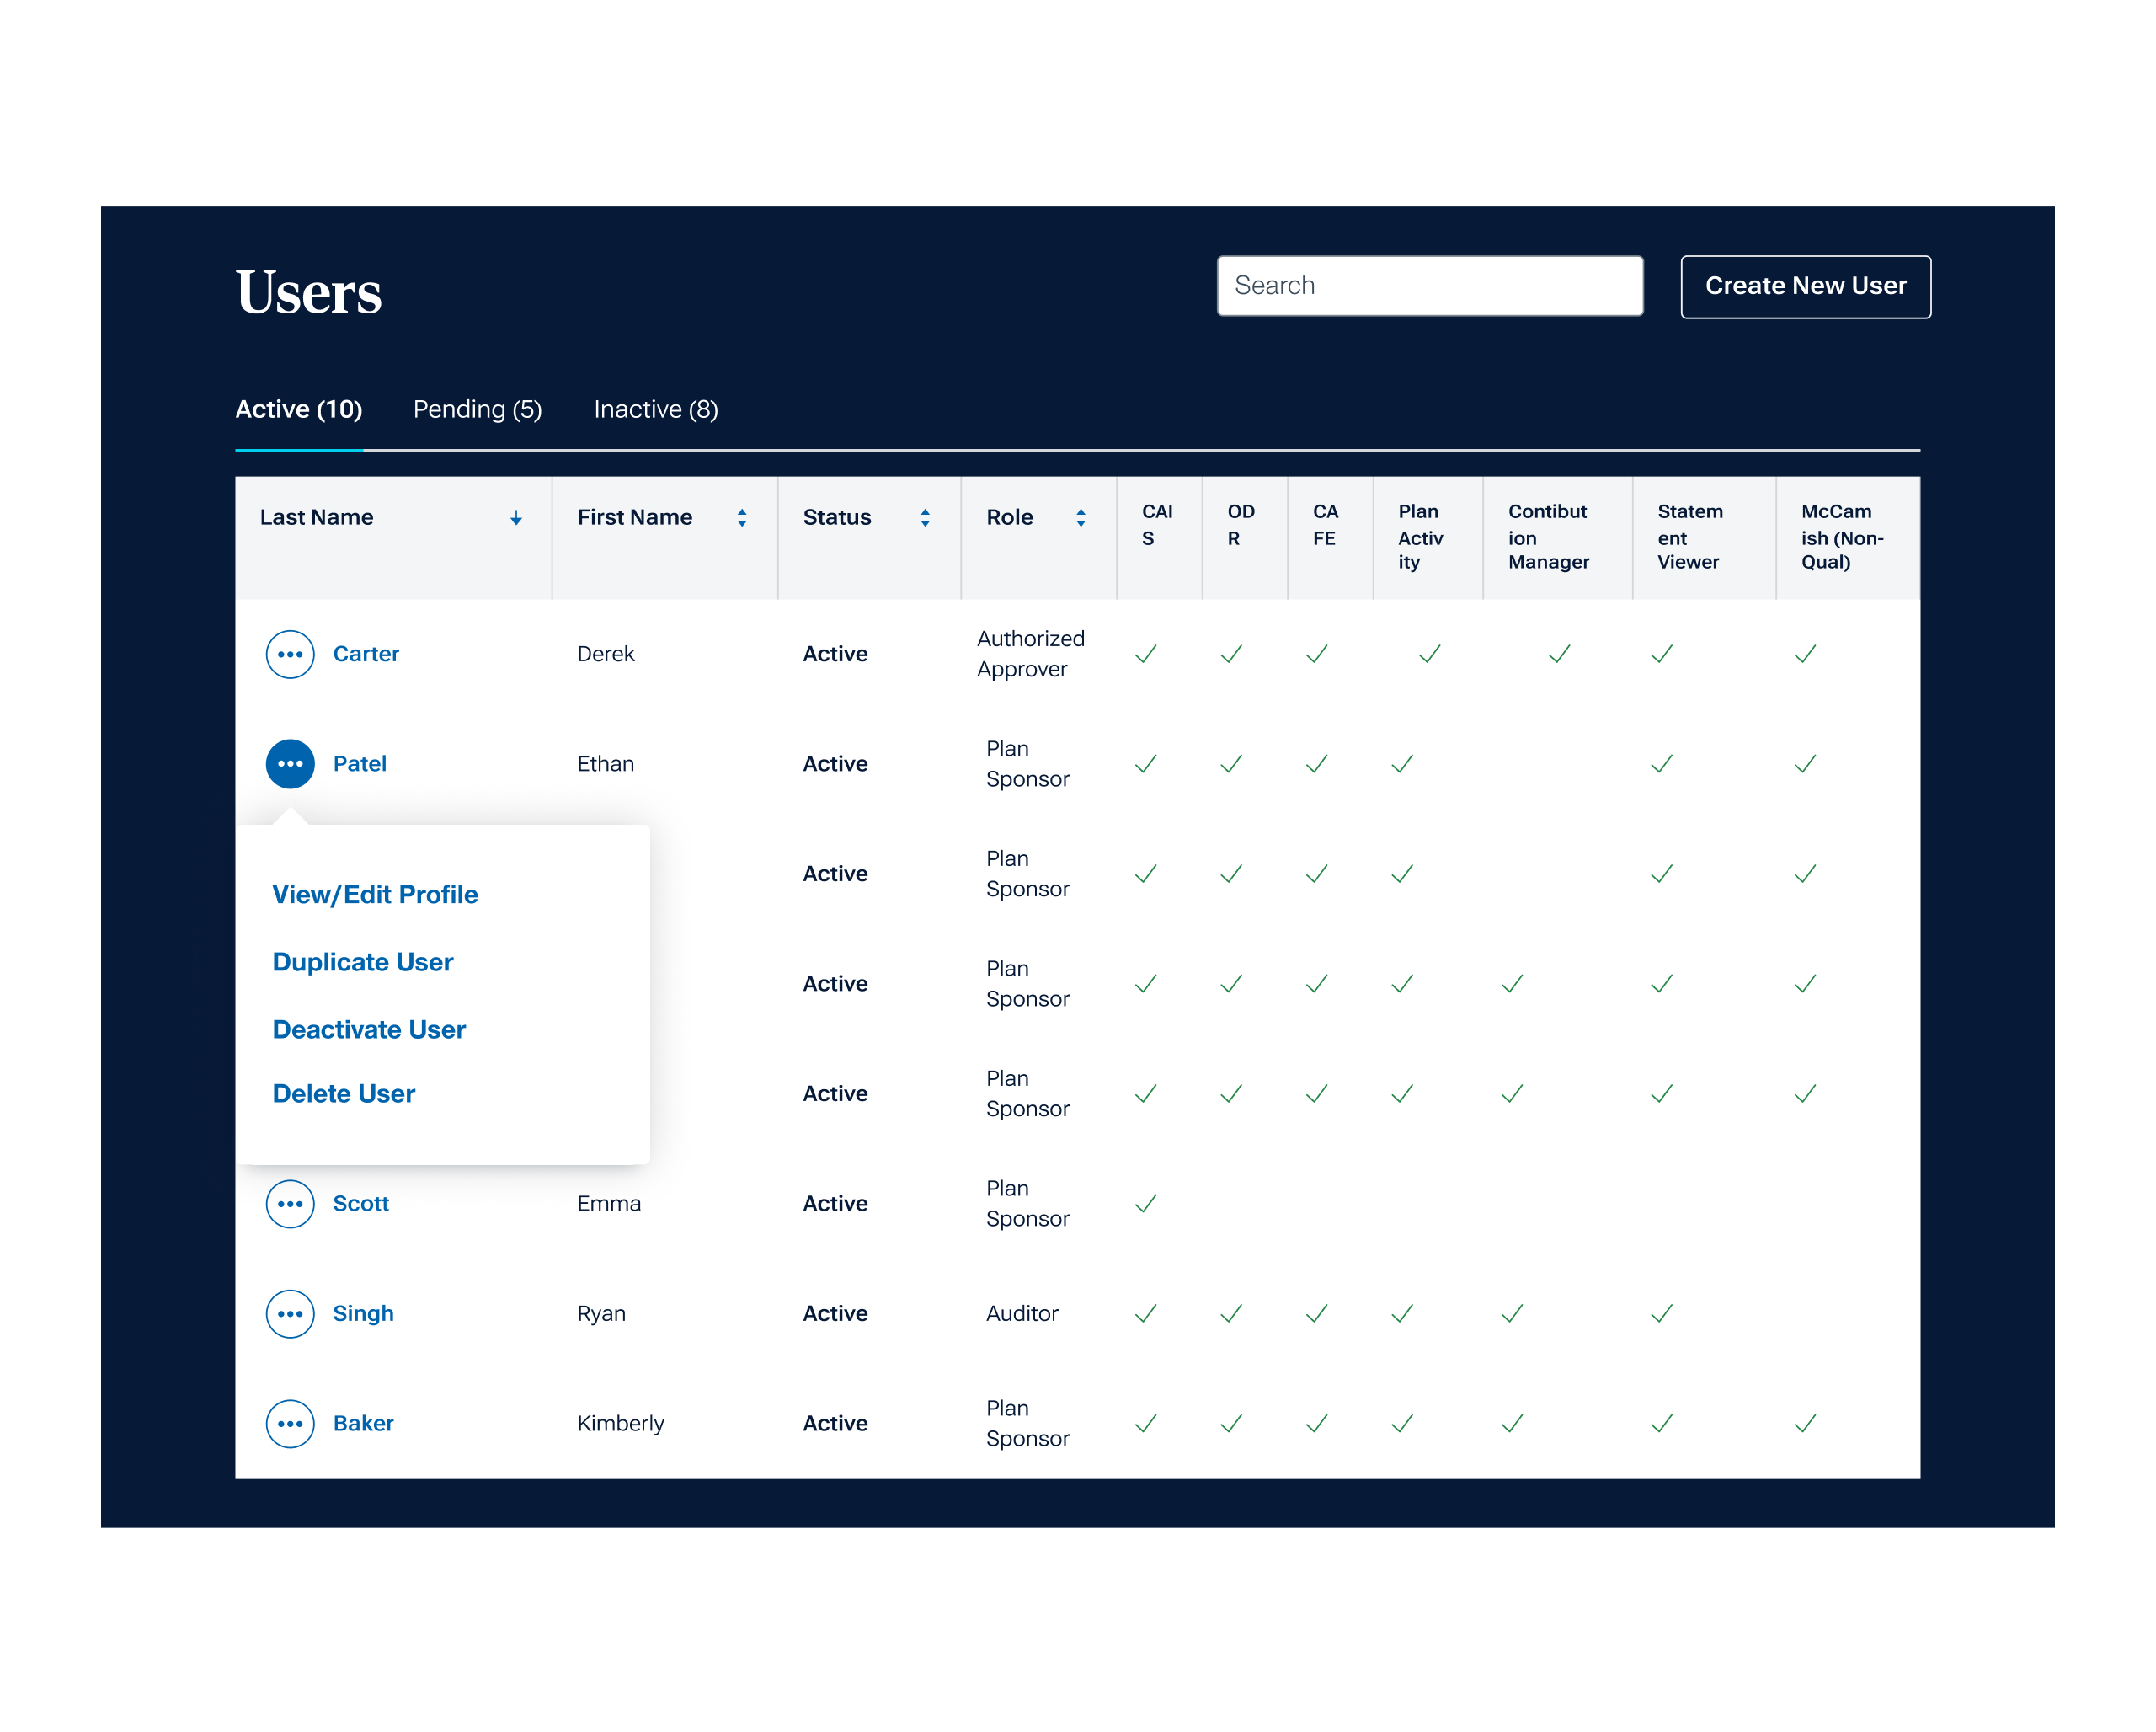The width and height of the screenshot is (2156, 1732).
Task: Switch to the Inactive (8) tab
Action: click(x=656, y=410)
